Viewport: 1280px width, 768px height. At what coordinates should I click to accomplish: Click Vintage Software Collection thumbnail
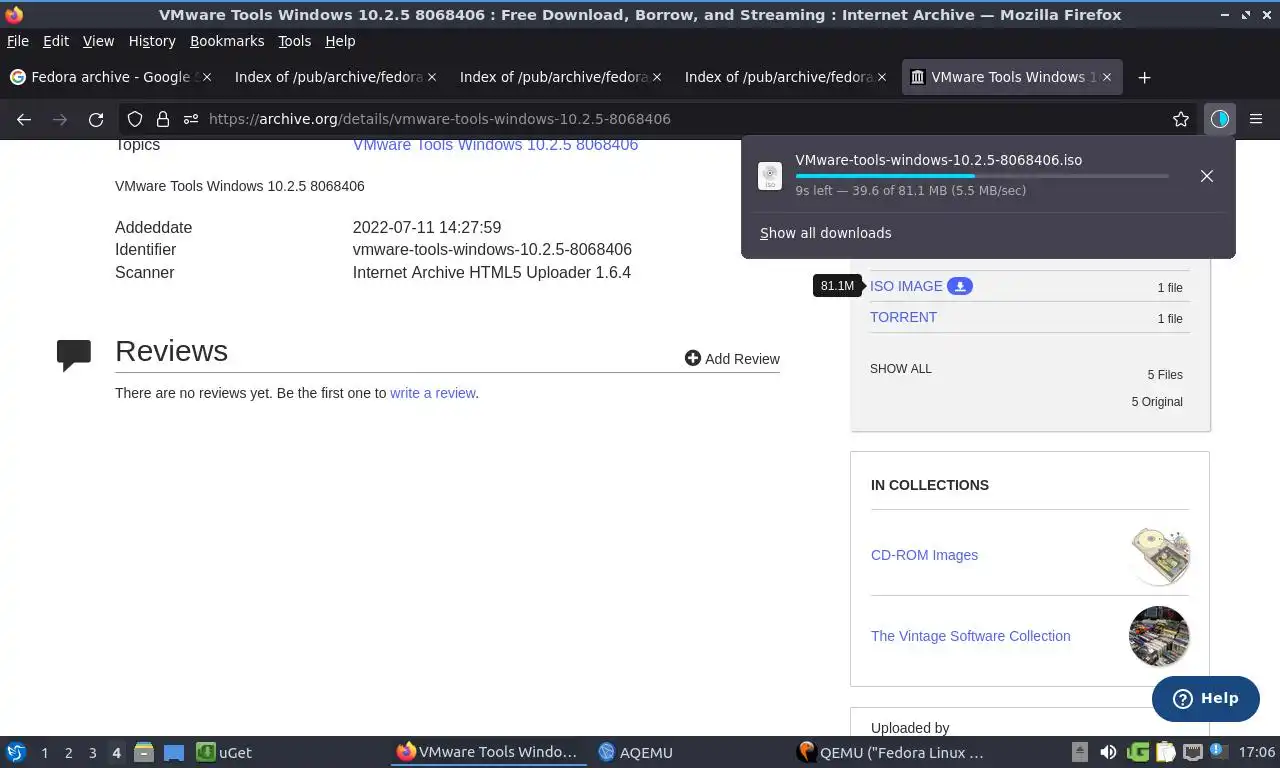1159,636
